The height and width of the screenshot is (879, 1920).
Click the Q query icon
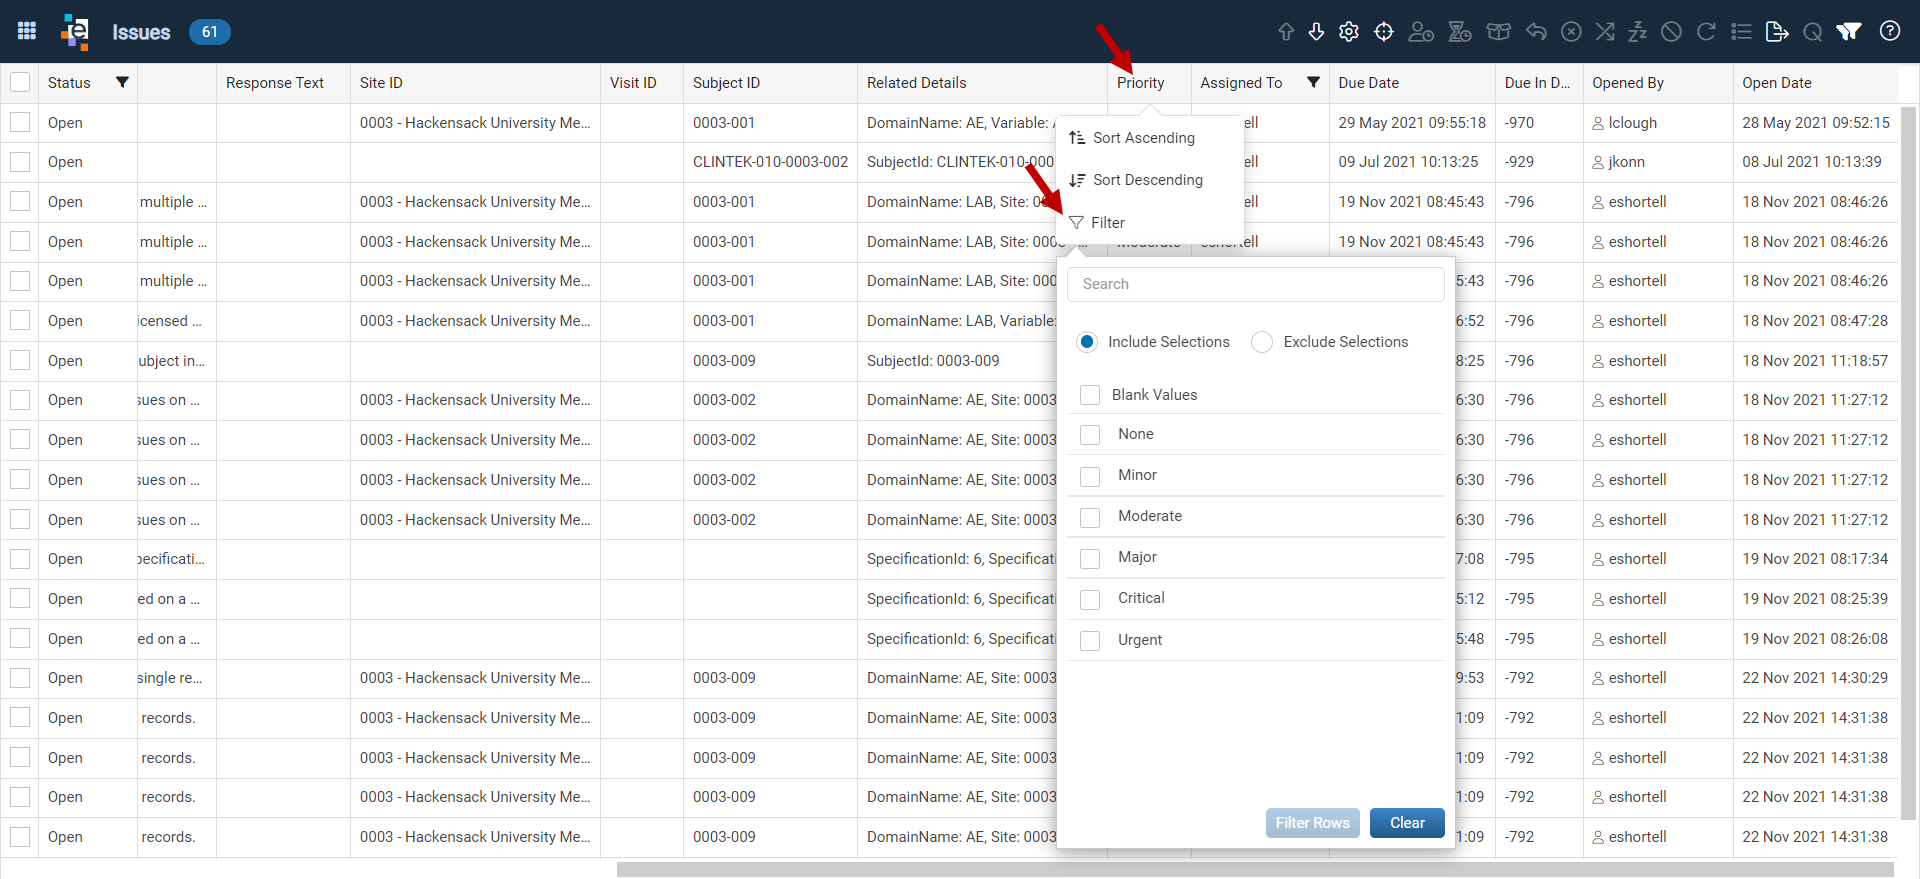1812,32
